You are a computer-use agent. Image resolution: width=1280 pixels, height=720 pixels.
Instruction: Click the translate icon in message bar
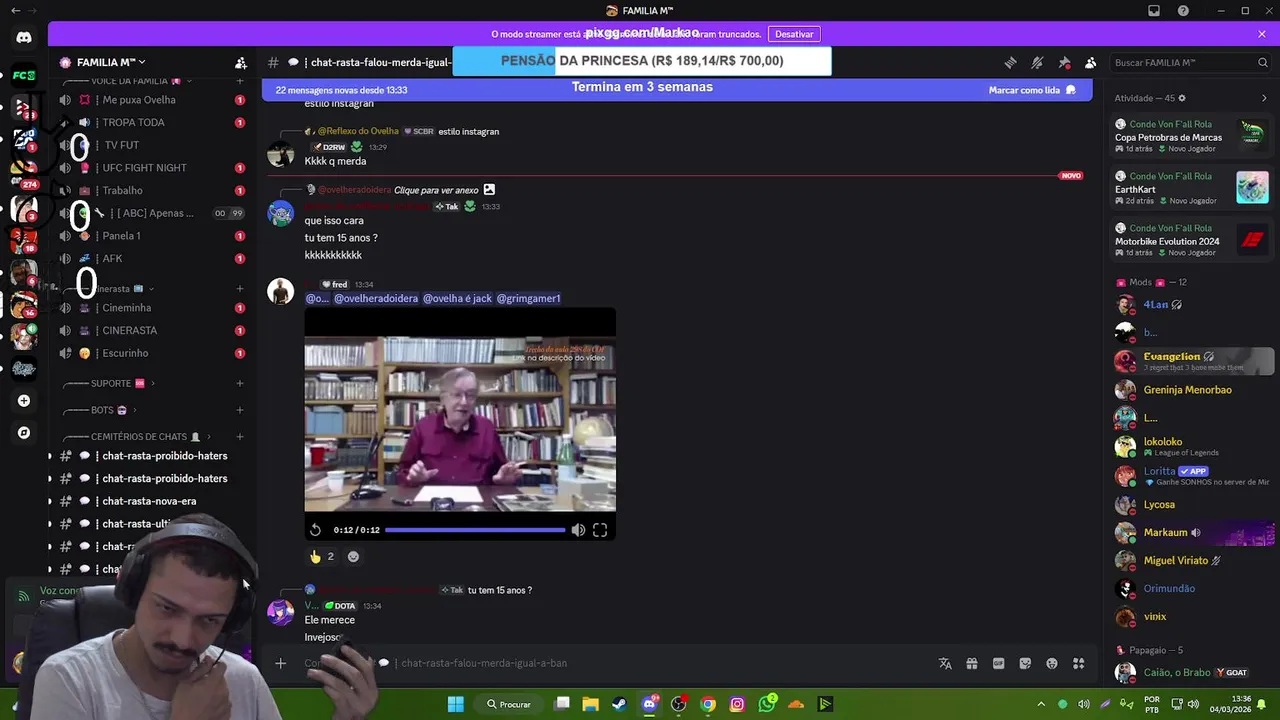coord(945,663)
